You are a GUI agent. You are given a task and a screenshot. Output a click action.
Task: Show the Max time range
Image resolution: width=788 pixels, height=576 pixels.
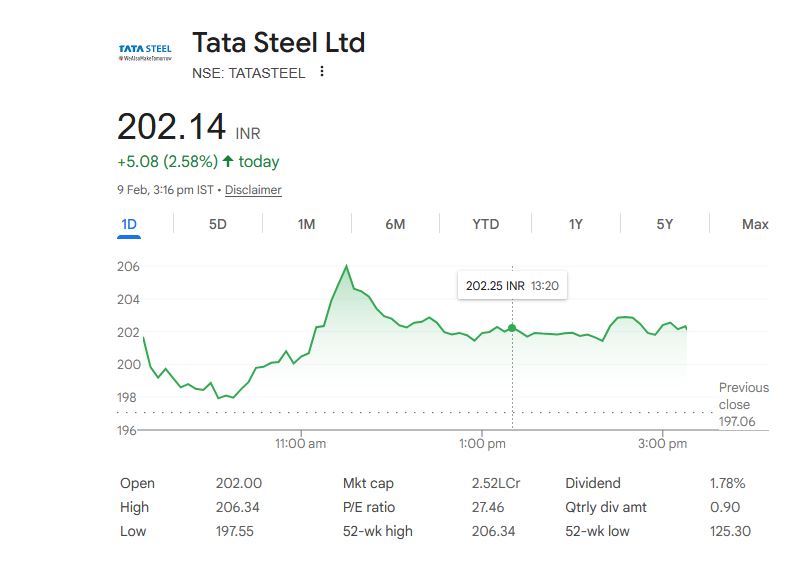tap(755, 224)
